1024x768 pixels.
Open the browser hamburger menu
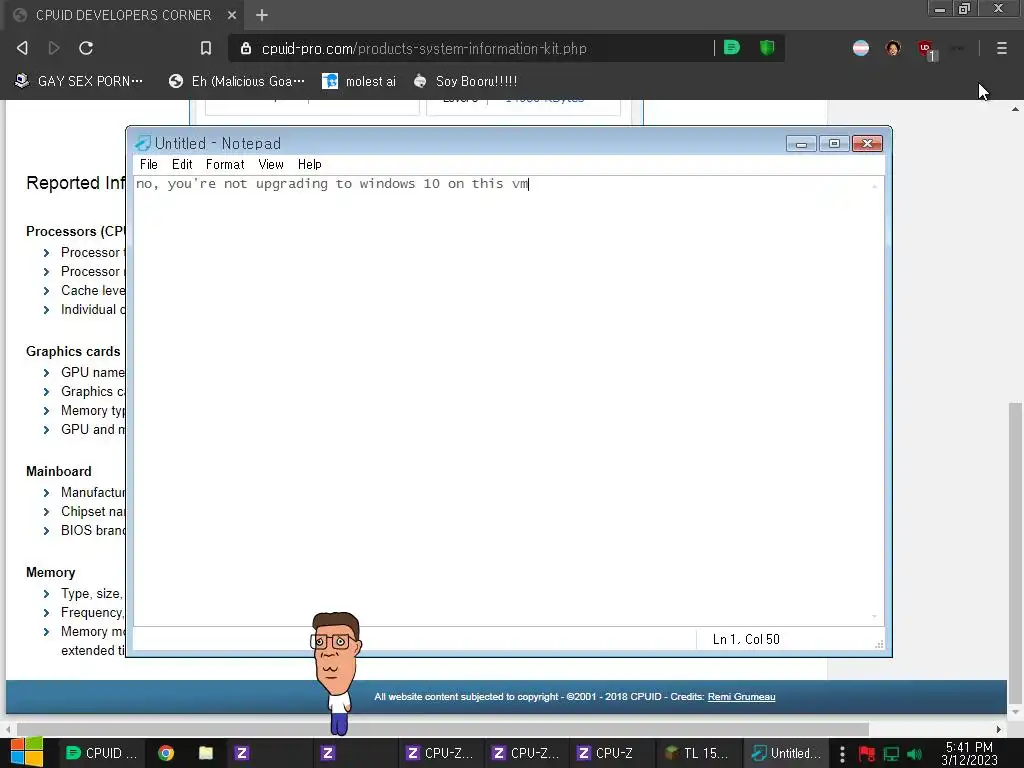(x=1001, y=48)
